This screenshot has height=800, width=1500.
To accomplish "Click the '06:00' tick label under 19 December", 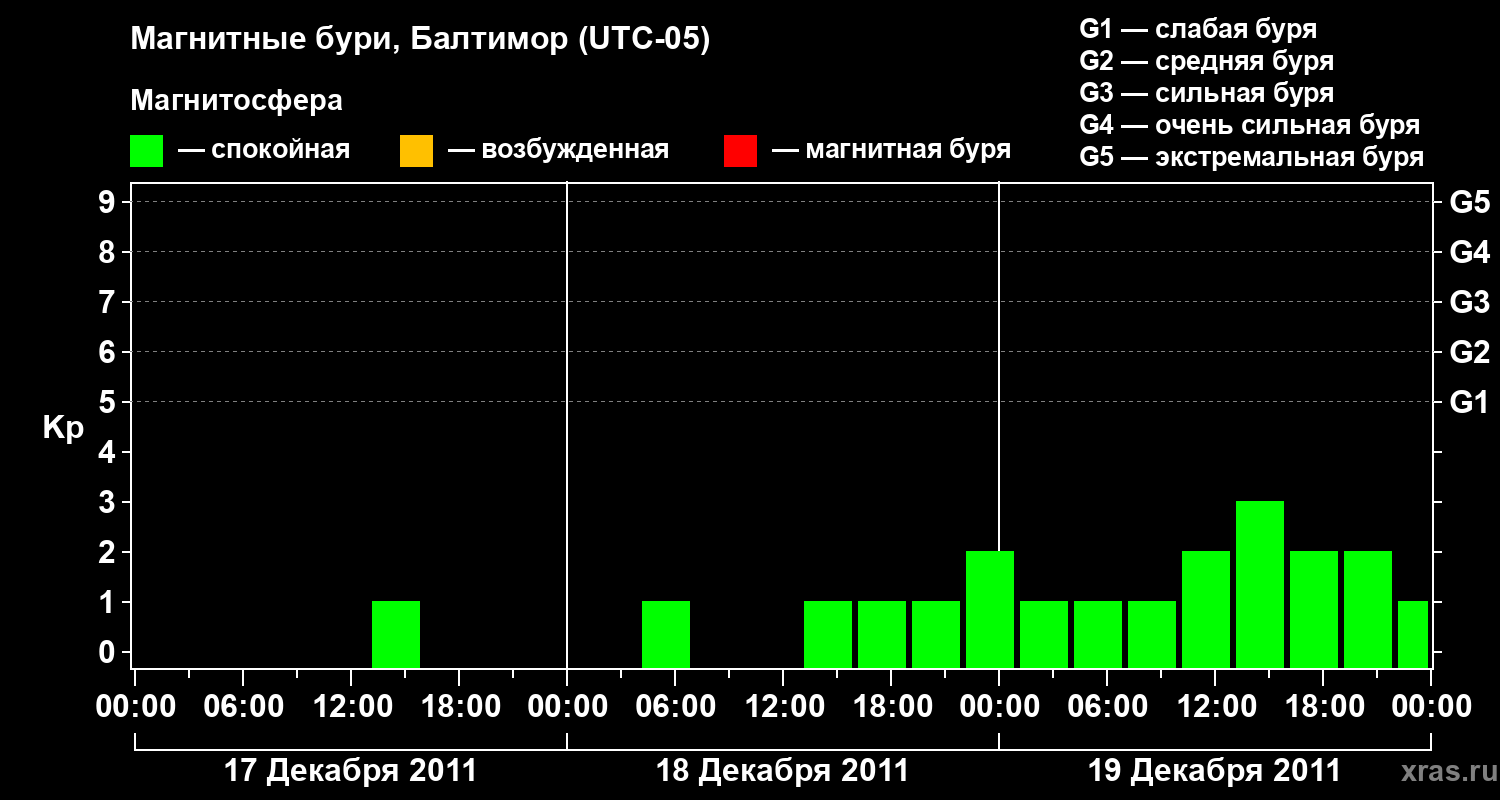I will tap(1107, 707).
